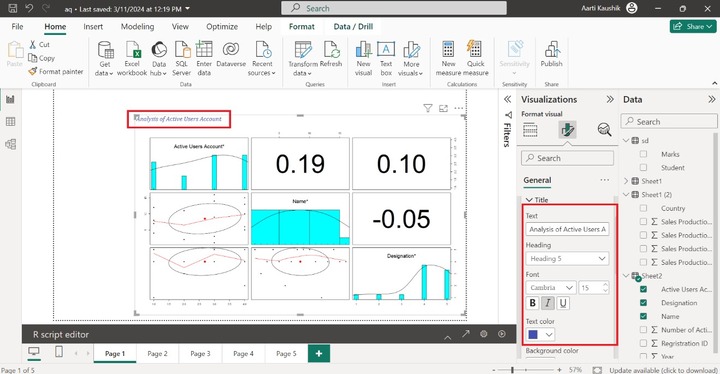Check Number of Acti... field

643,330
